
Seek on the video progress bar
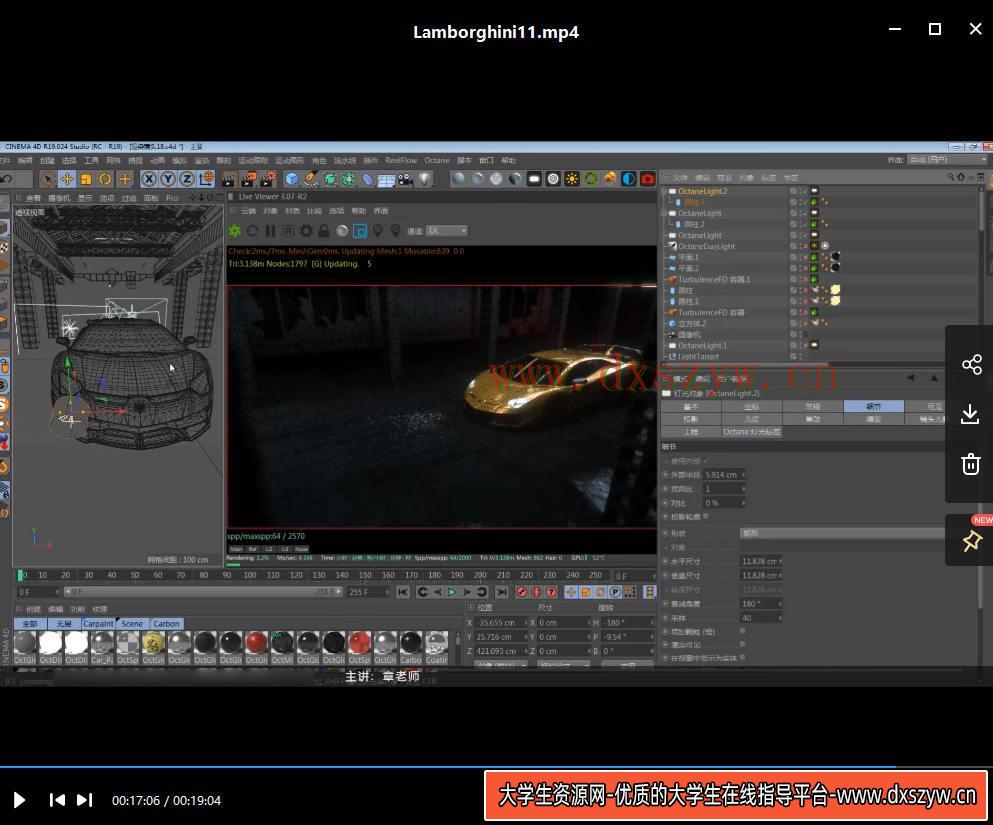pos(496,767)
